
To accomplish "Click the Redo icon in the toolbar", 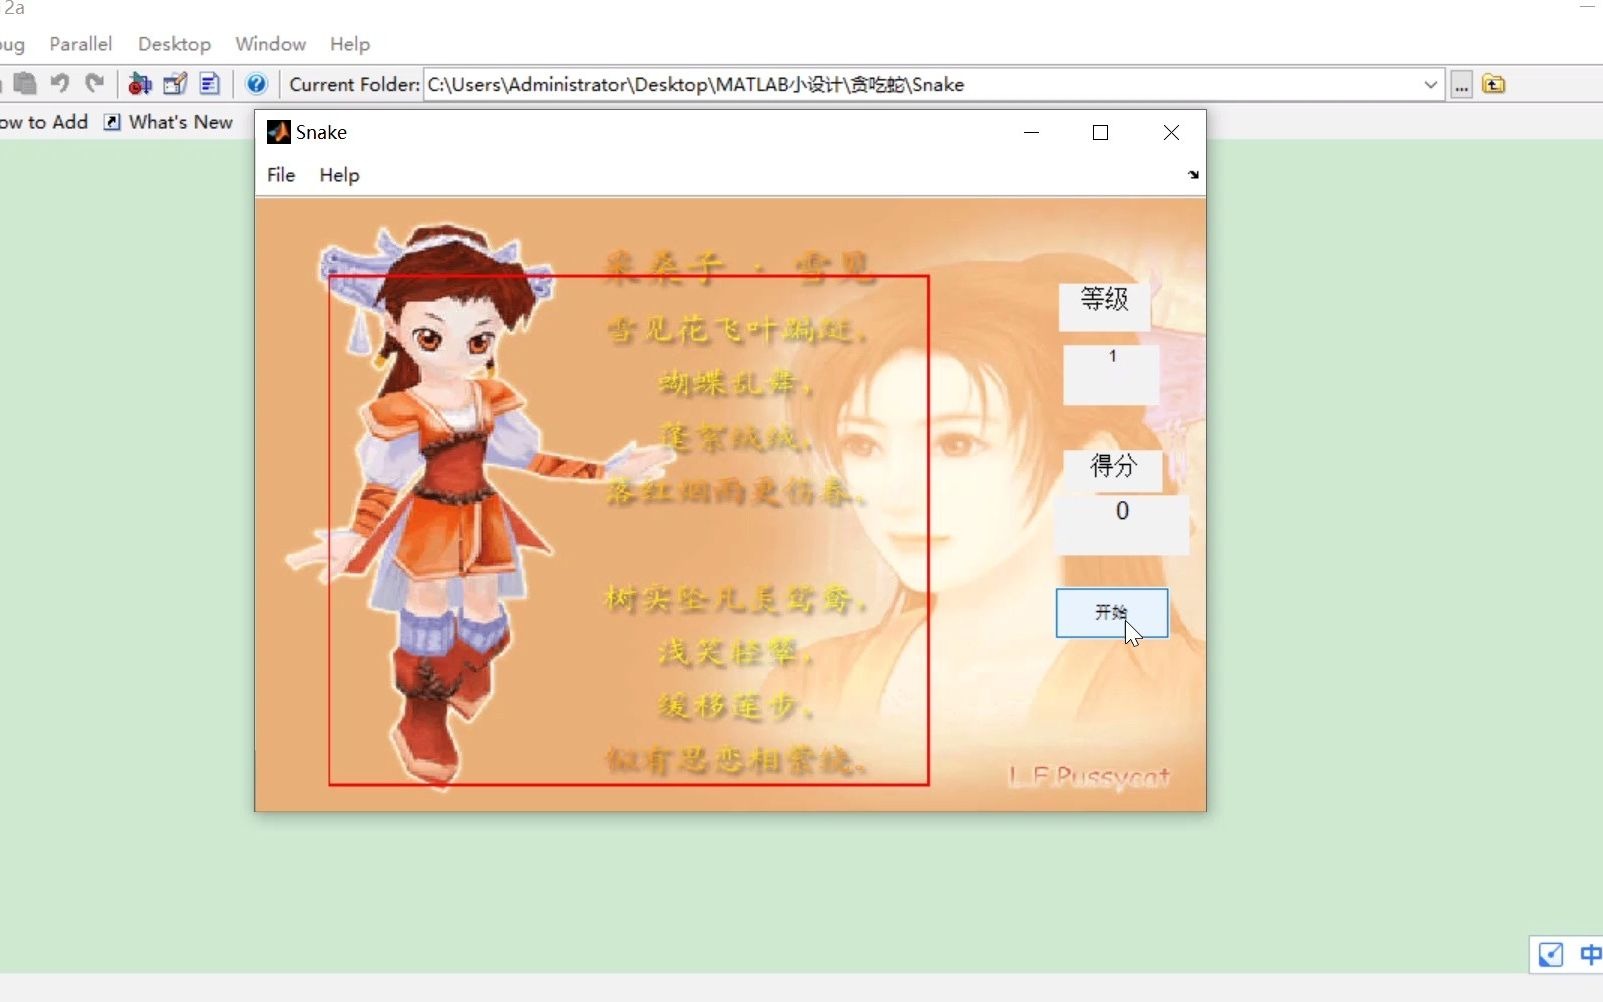I will click(x=94, y=84).
